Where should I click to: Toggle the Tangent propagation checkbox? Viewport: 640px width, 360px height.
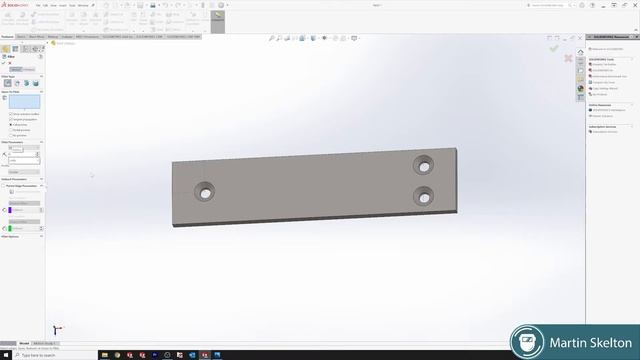[11, 120]
